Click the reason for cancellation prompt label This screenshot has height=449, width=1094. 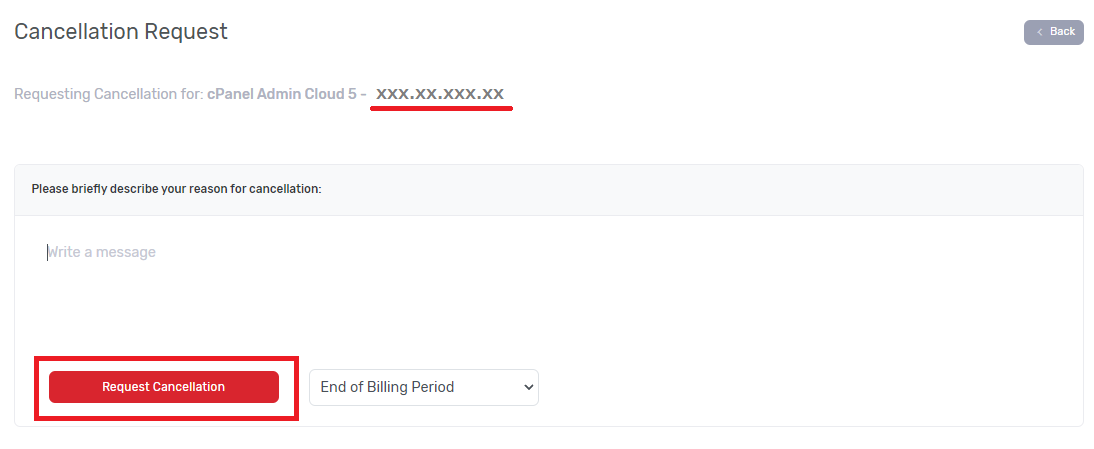pyautogui.click(x=176, y=188)
